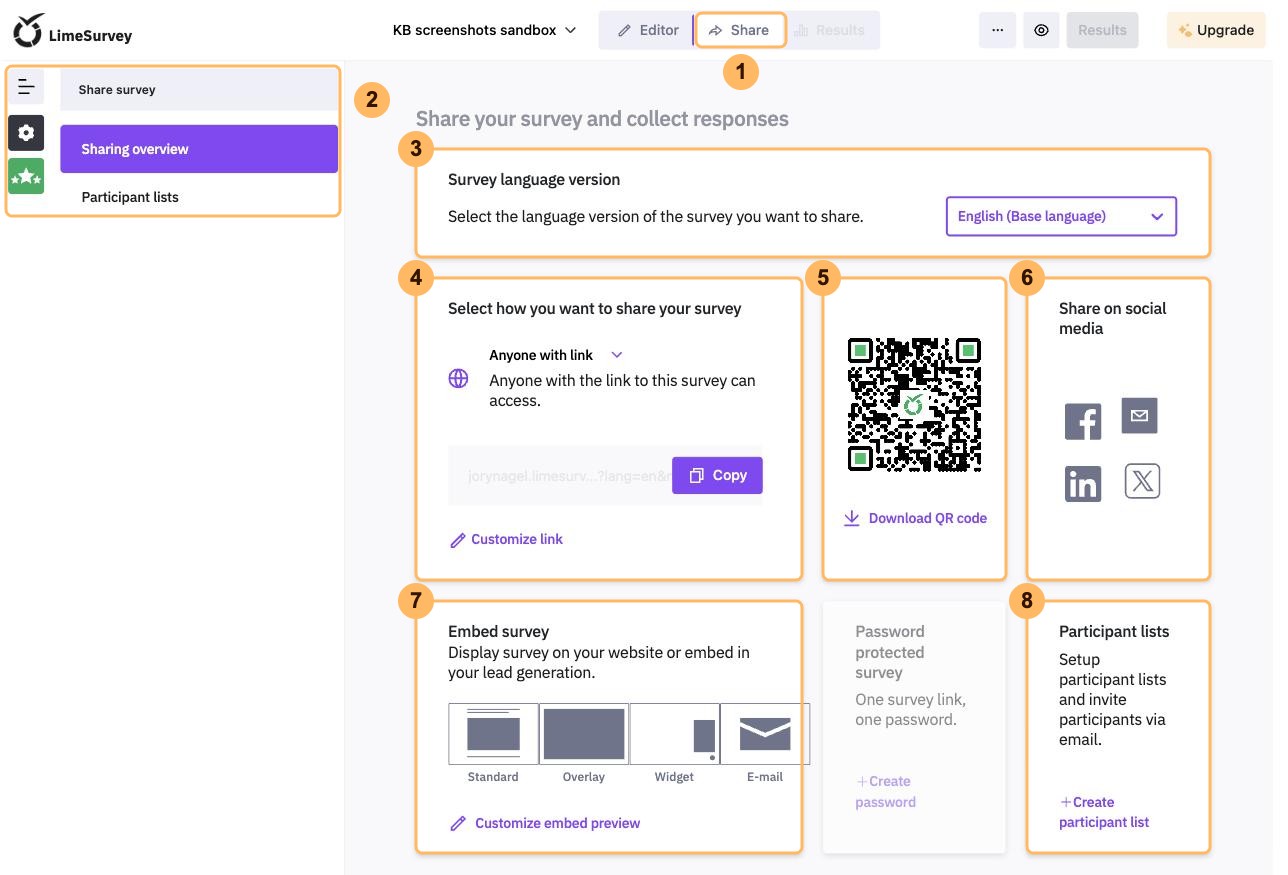Image resolution: width=1288 pixels, height=875 pixels.
Task: Click the green stars sidebar icon
Action: [x=26, y=177]
